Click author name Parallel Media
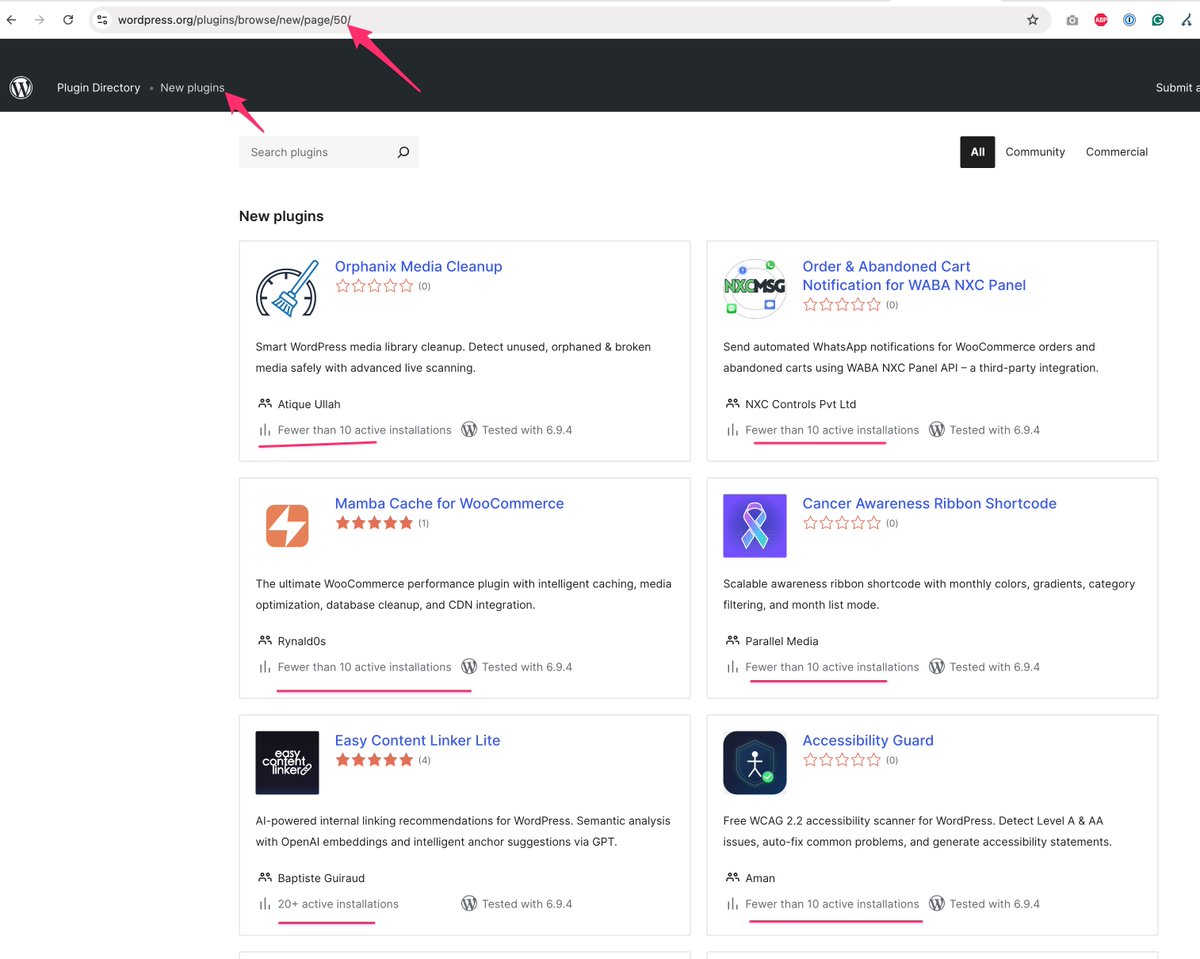The width and height of the screenshot is (1200, 959). click(x=782, y=641)
